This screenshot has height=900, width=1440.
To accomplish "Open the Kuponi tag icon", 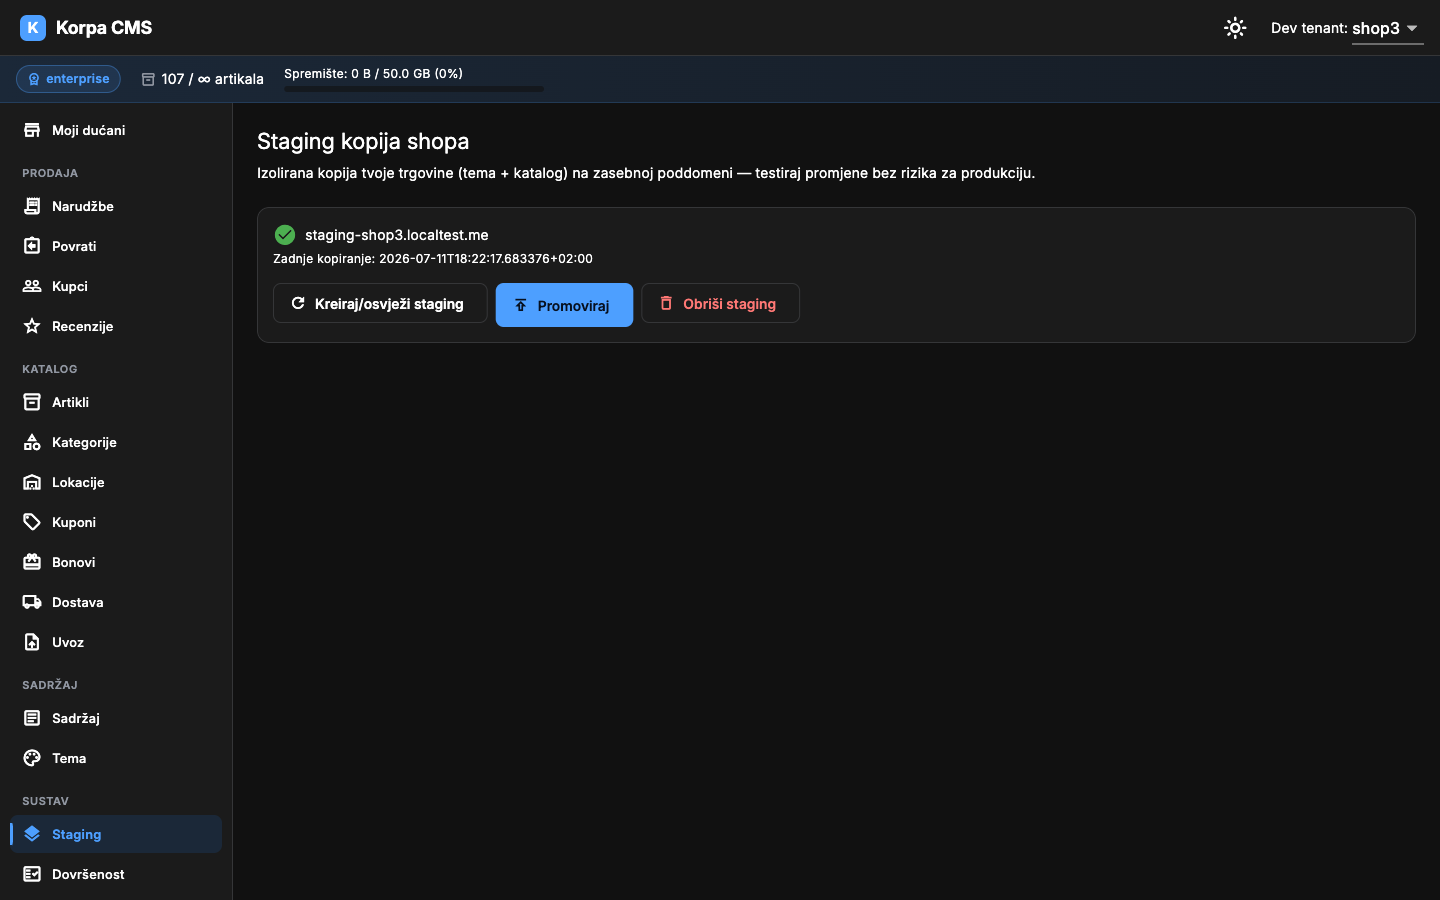I will tap(32, 522).
